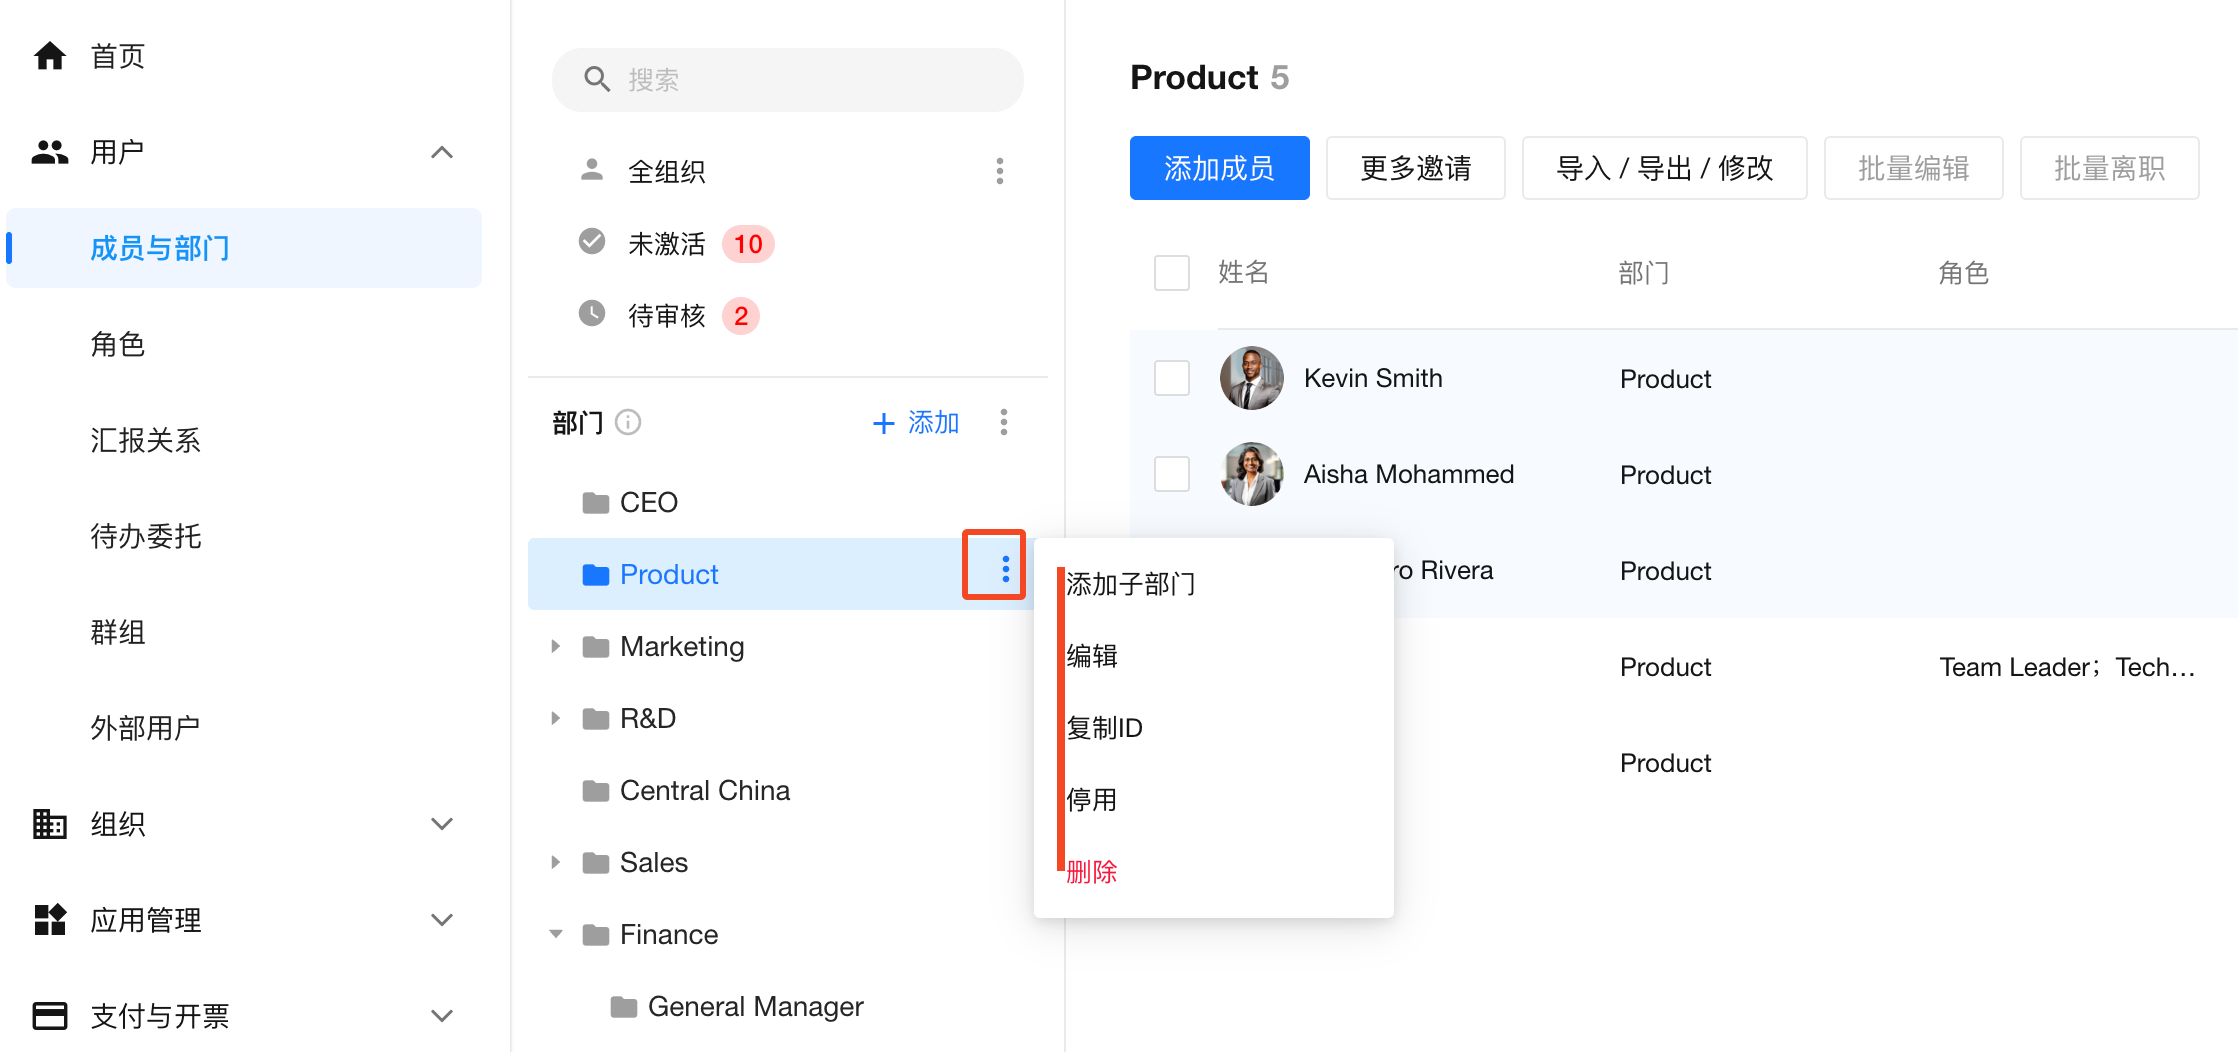Click the three-dot menu beside 全组织

(999, 171)
